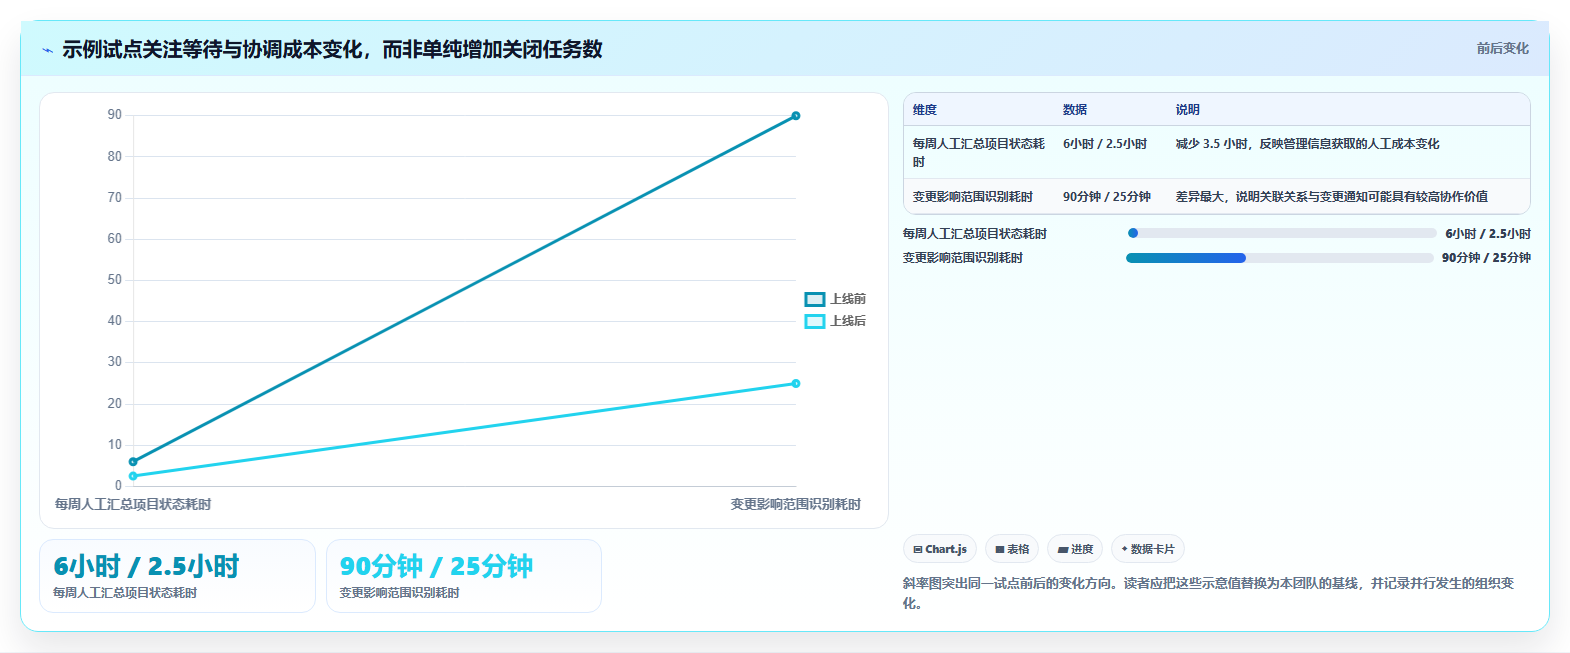Click the 上线前 data point at value 90
This screenshot has height=653, width=1570.
(x=796, y=116)
